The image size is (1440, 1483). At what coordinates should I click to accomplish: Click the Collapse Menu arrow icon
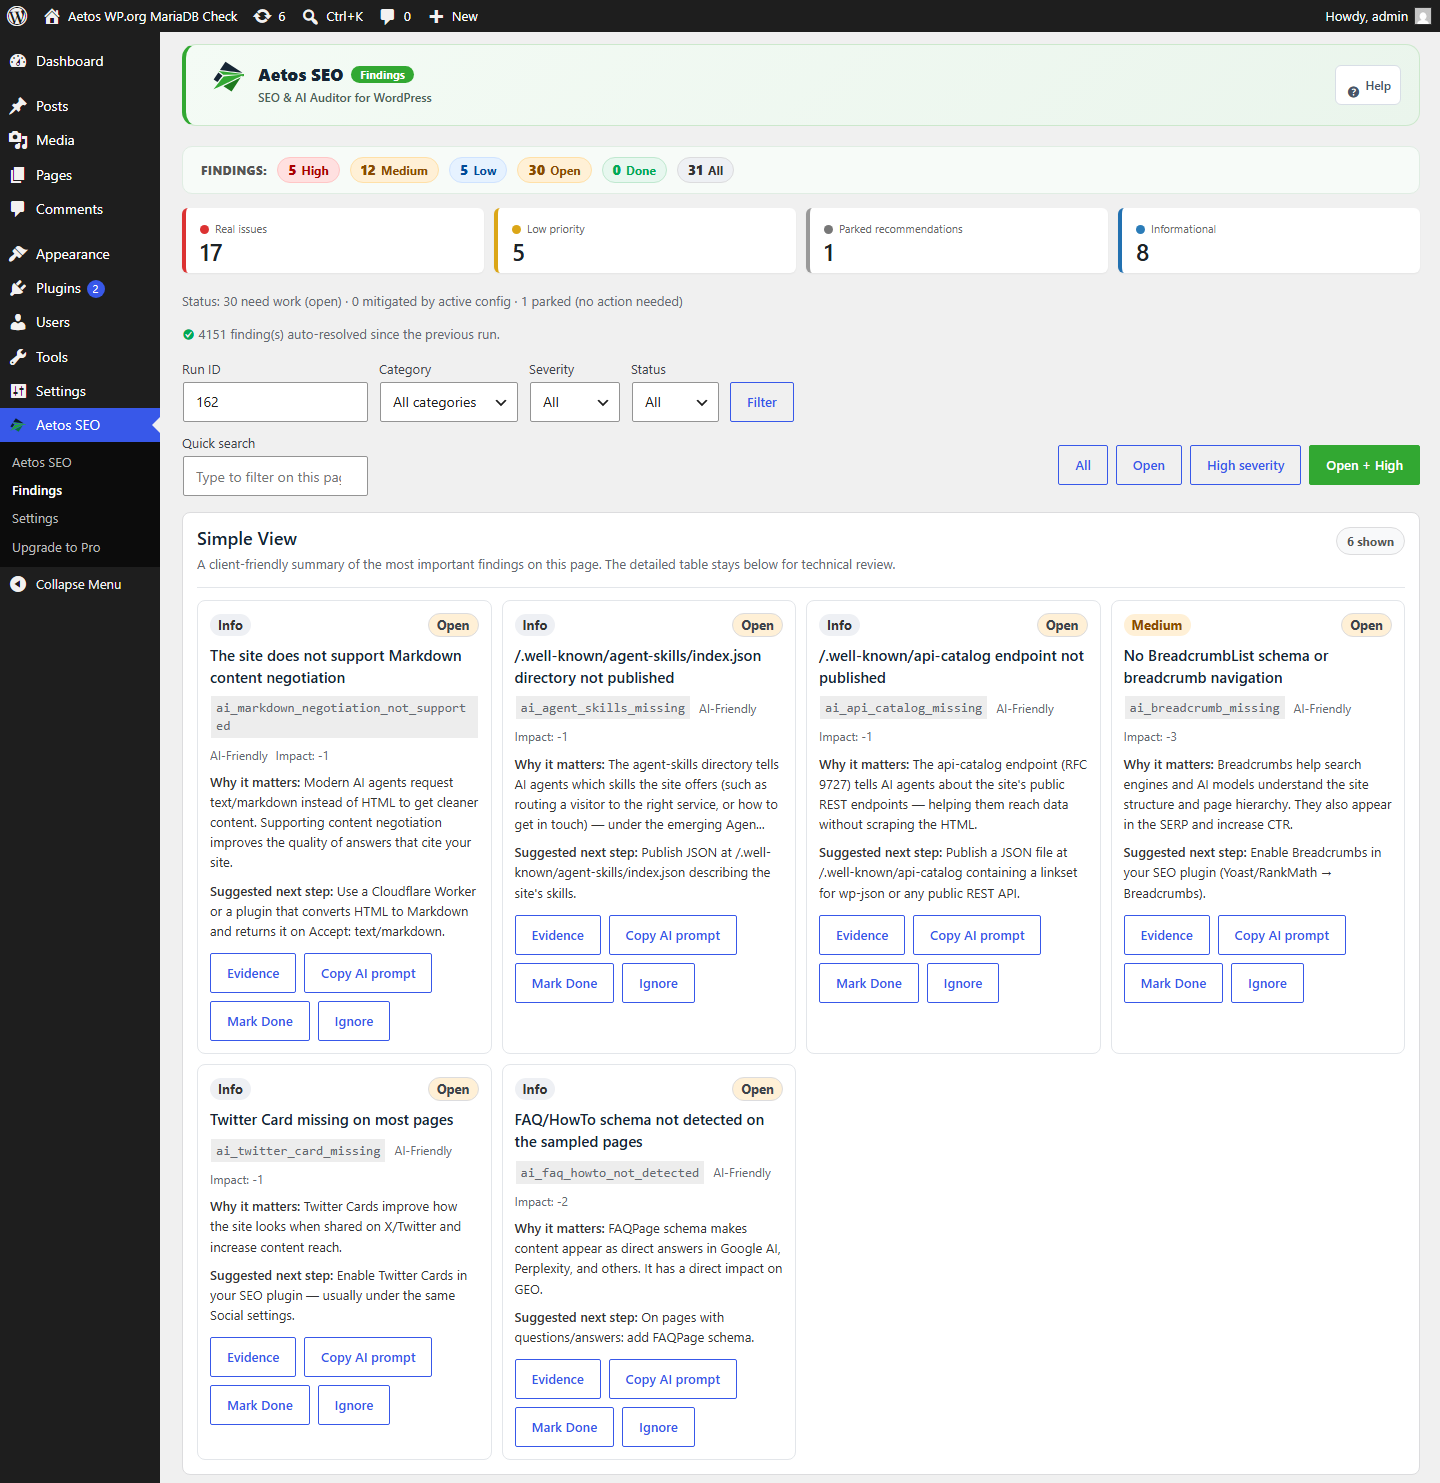(18, 584)
